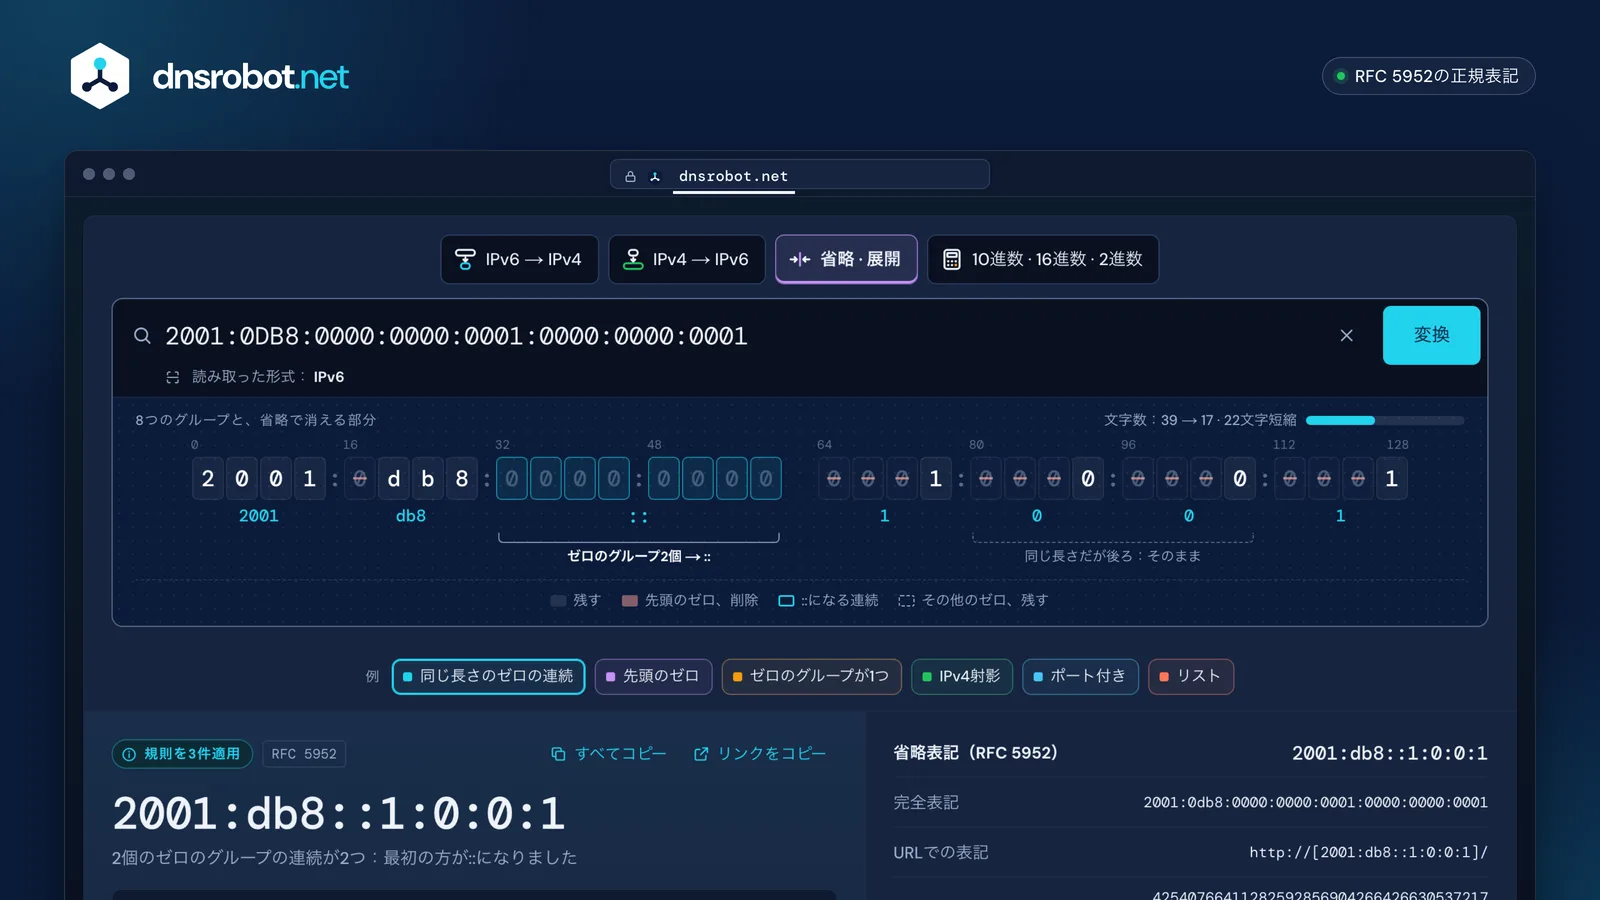Click the scan icon beside 読み取った形式

(173, 377)
